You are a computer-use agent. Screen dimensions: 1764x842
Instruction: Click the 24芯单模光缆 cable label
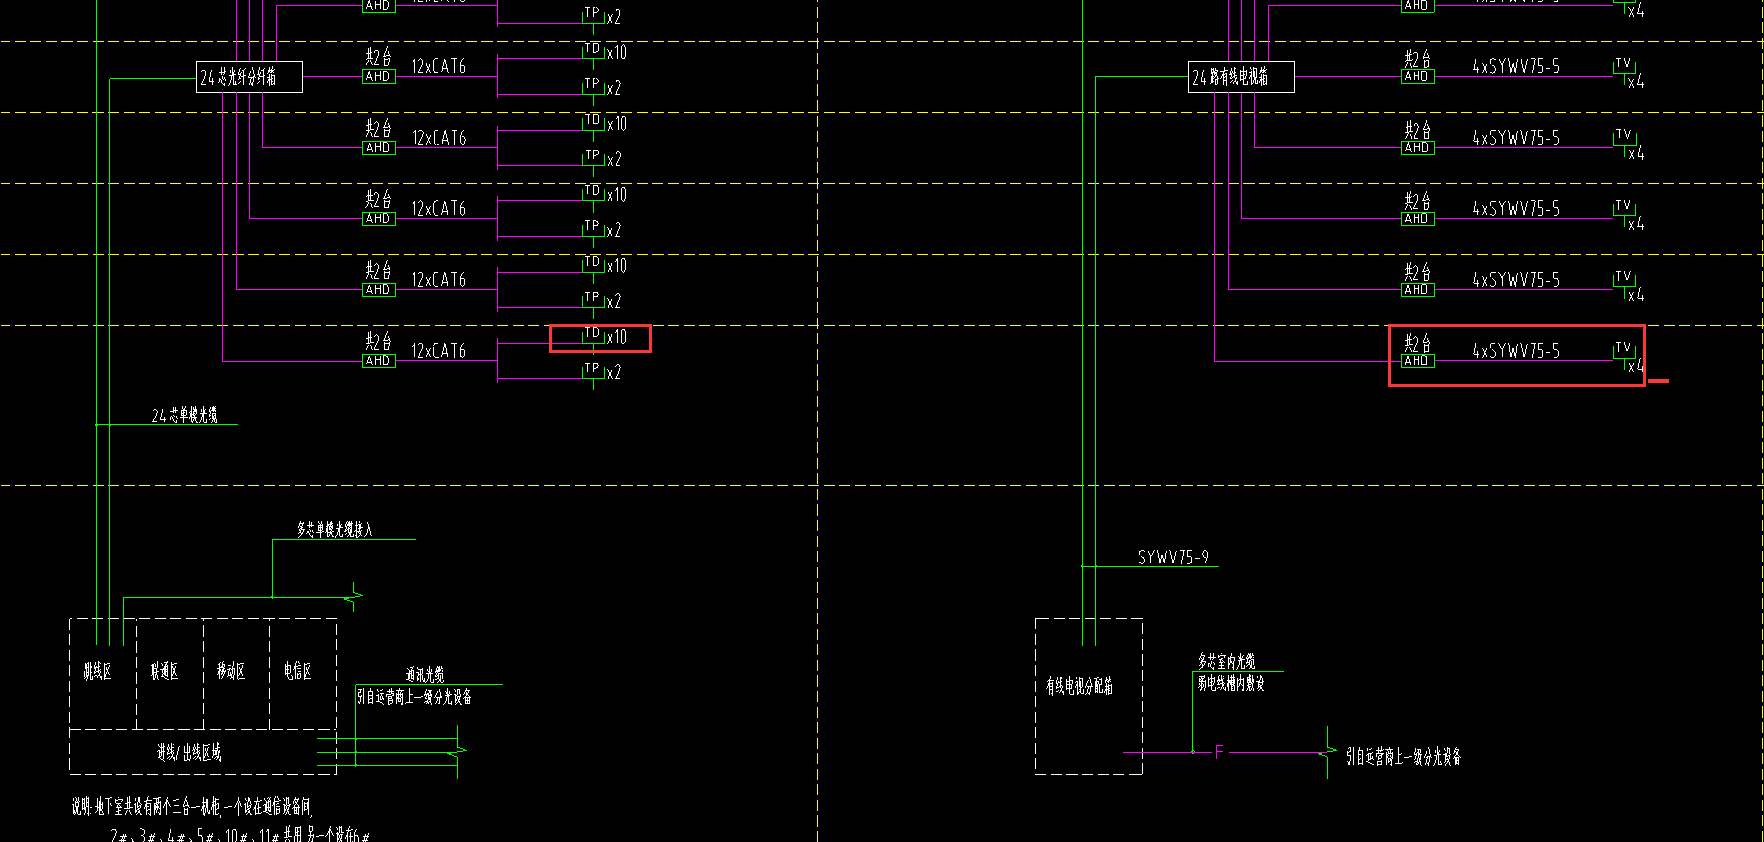point(184,415)
